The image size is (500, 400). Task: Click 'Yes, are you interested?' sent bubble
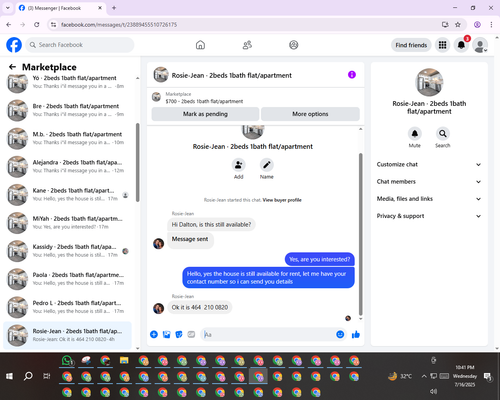pos(320,259)
